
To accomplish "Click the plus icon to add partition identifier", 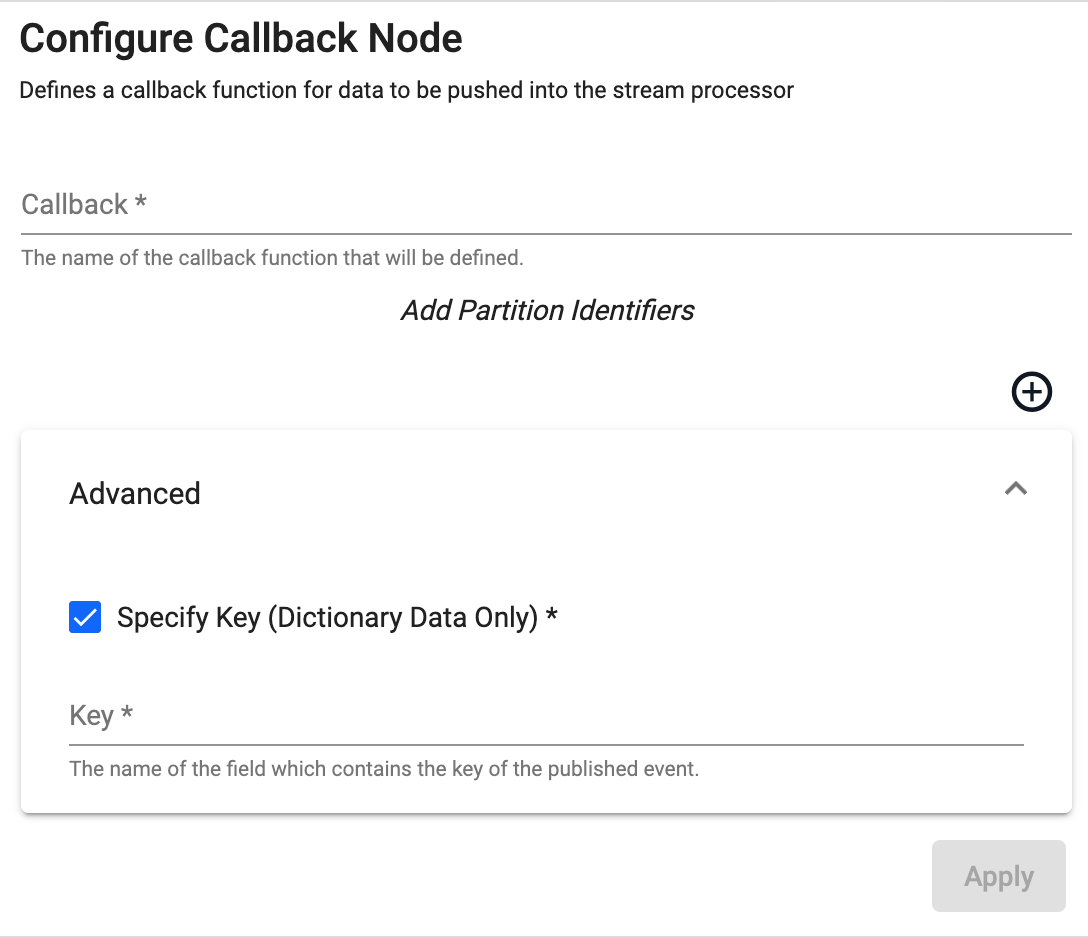I will click(1032, 392).
